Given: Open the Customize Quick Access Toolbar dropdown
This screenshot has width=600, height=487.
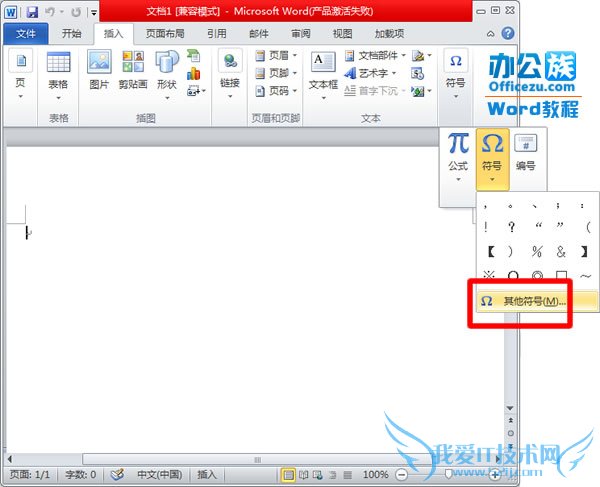Looking at the screenshot, I should (94, 13).
